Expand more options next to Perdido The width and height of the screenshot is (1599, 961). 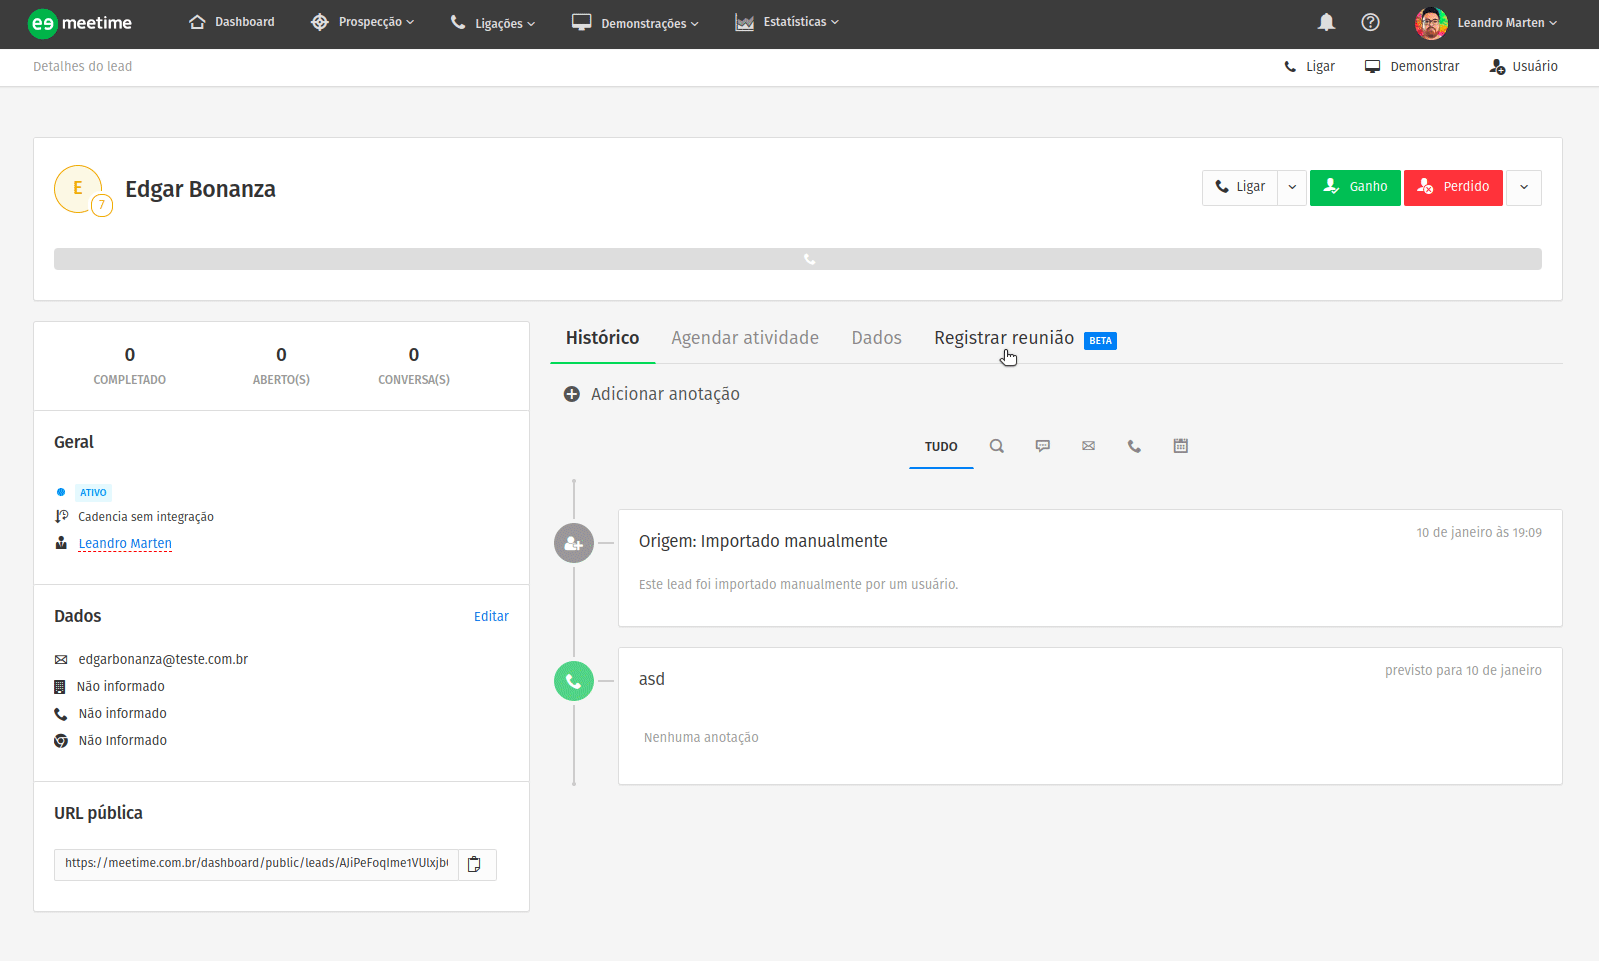tap(1523, 187)
